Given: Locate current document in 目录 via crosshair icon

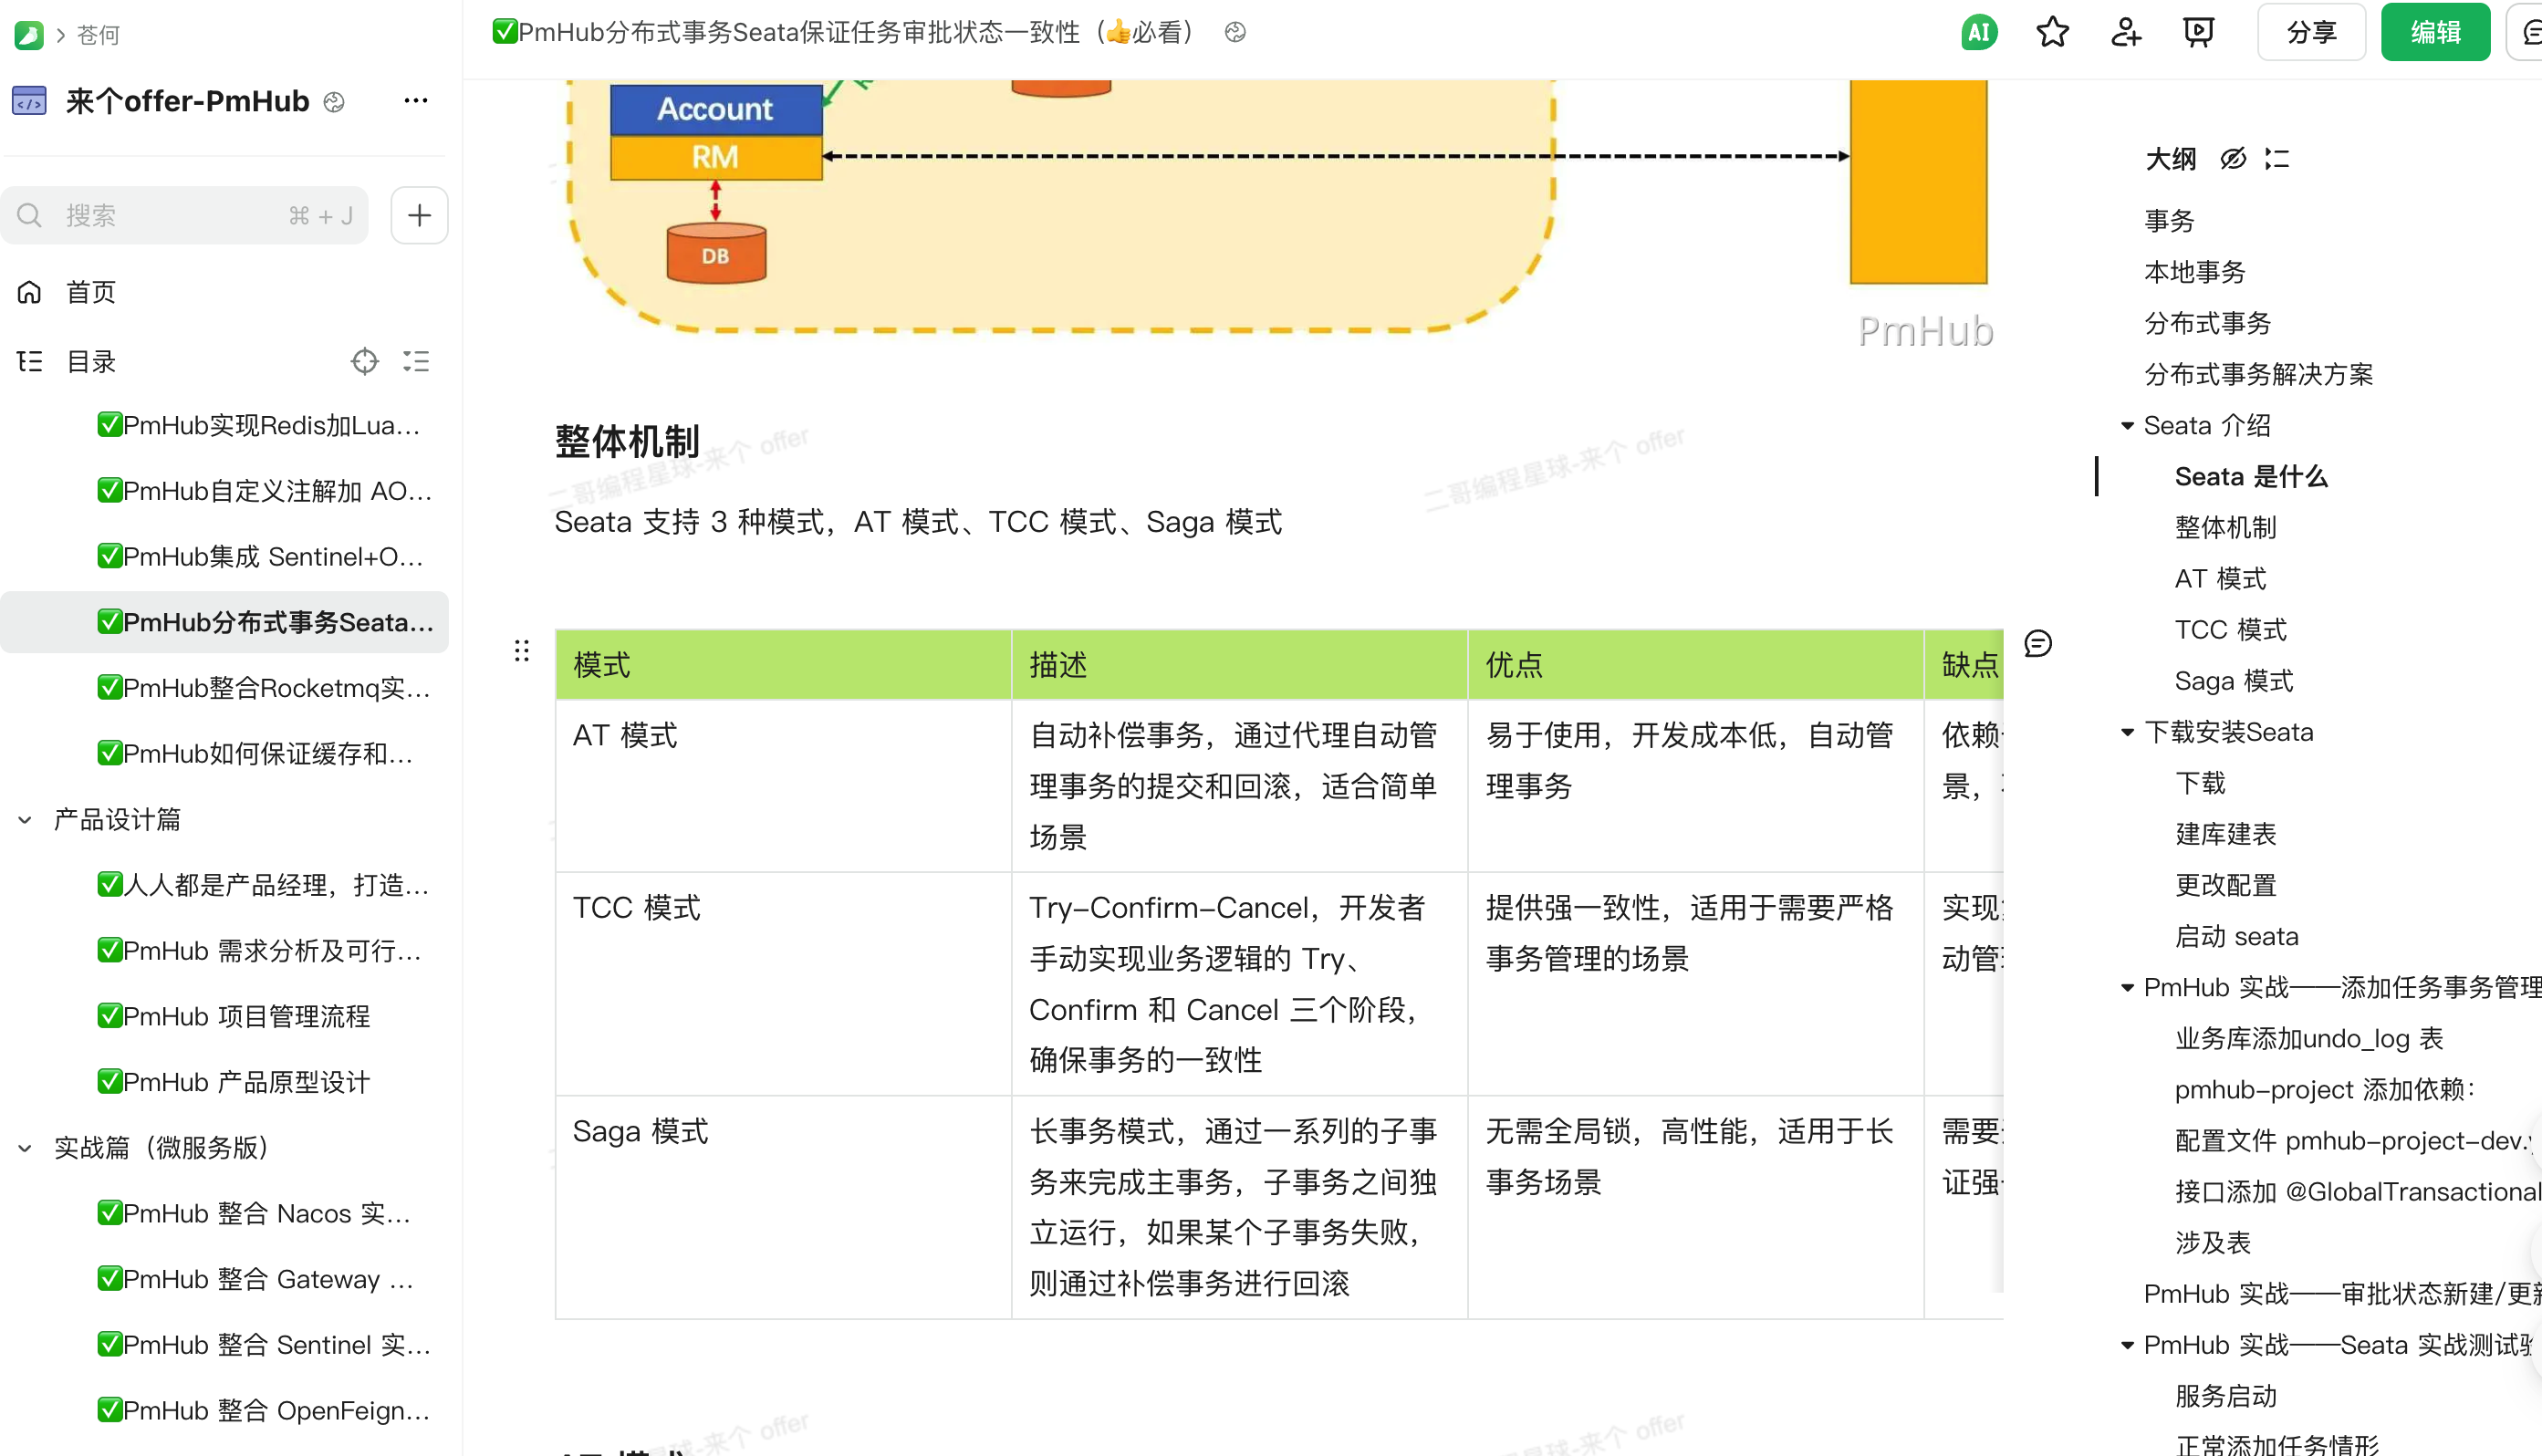Looking at the screenshot, I should coord(364,361).
